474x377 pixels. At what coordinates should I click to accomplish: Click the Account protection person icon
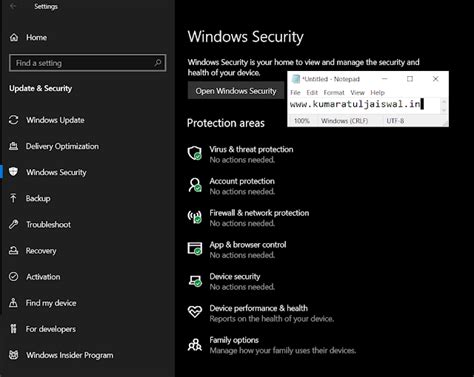pyautogui.click(x=195, y=185)
